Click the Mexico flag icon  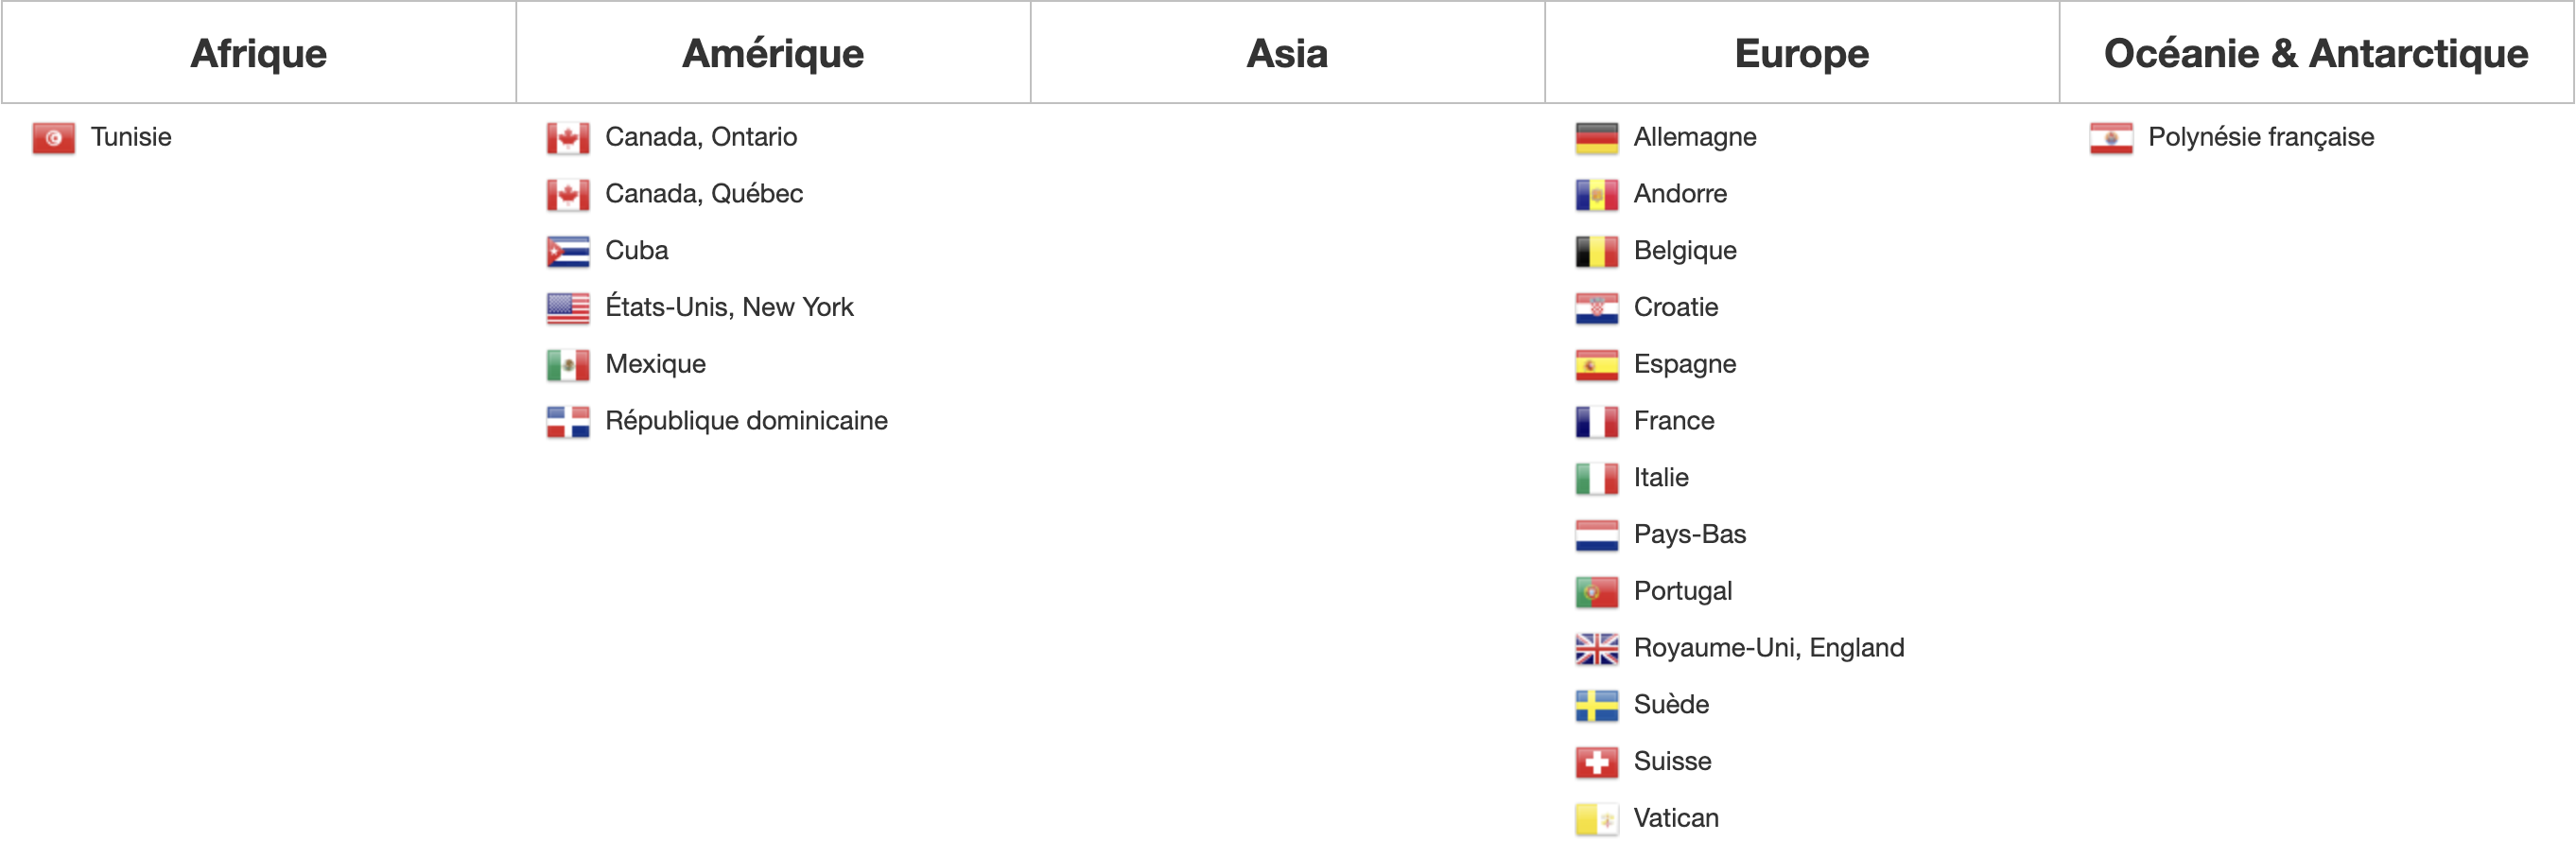pos(568,365)
